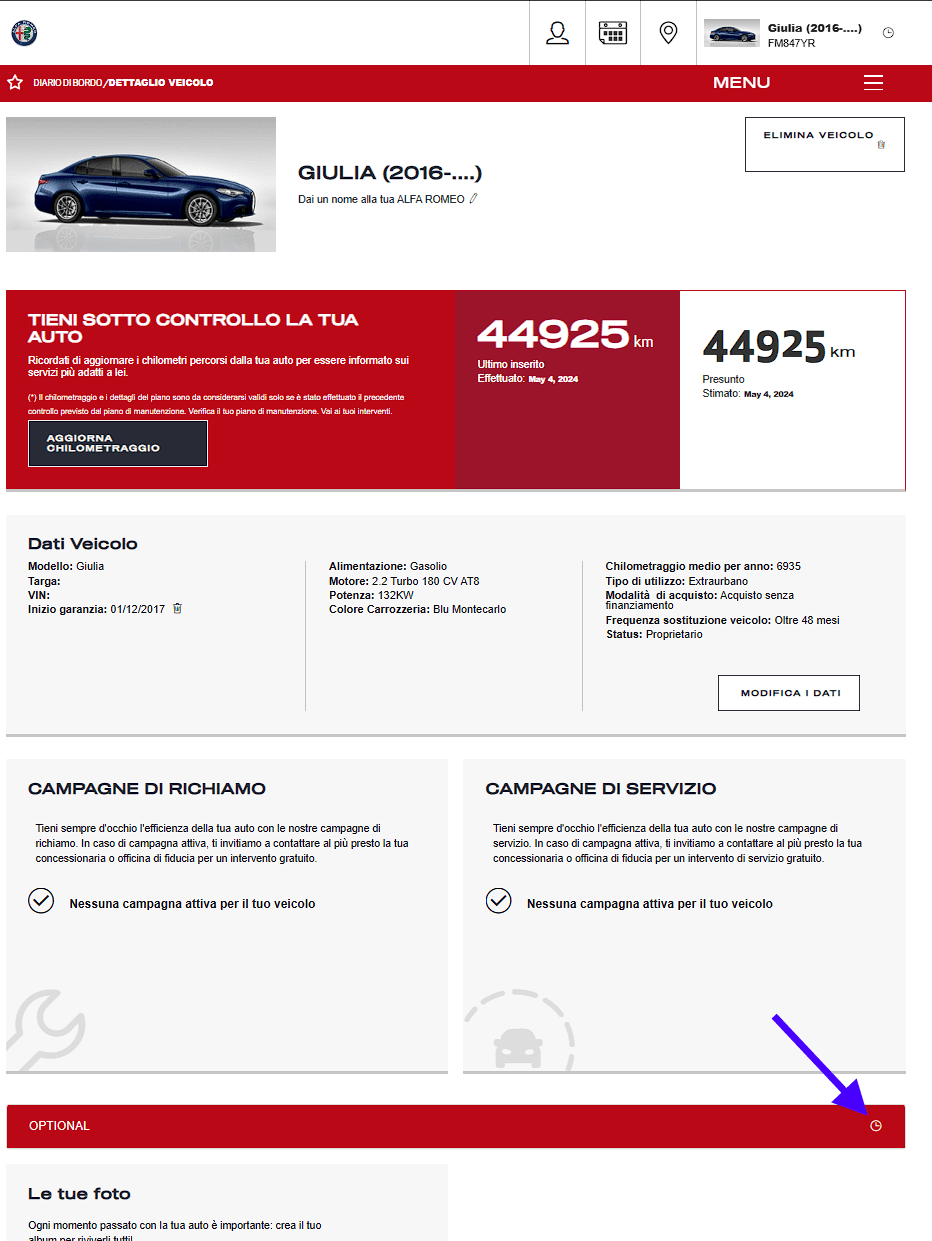Click the MODIFICA I DATI button
The width and height of the screenshot is (932, 1241).
click(x=789, y=693)
